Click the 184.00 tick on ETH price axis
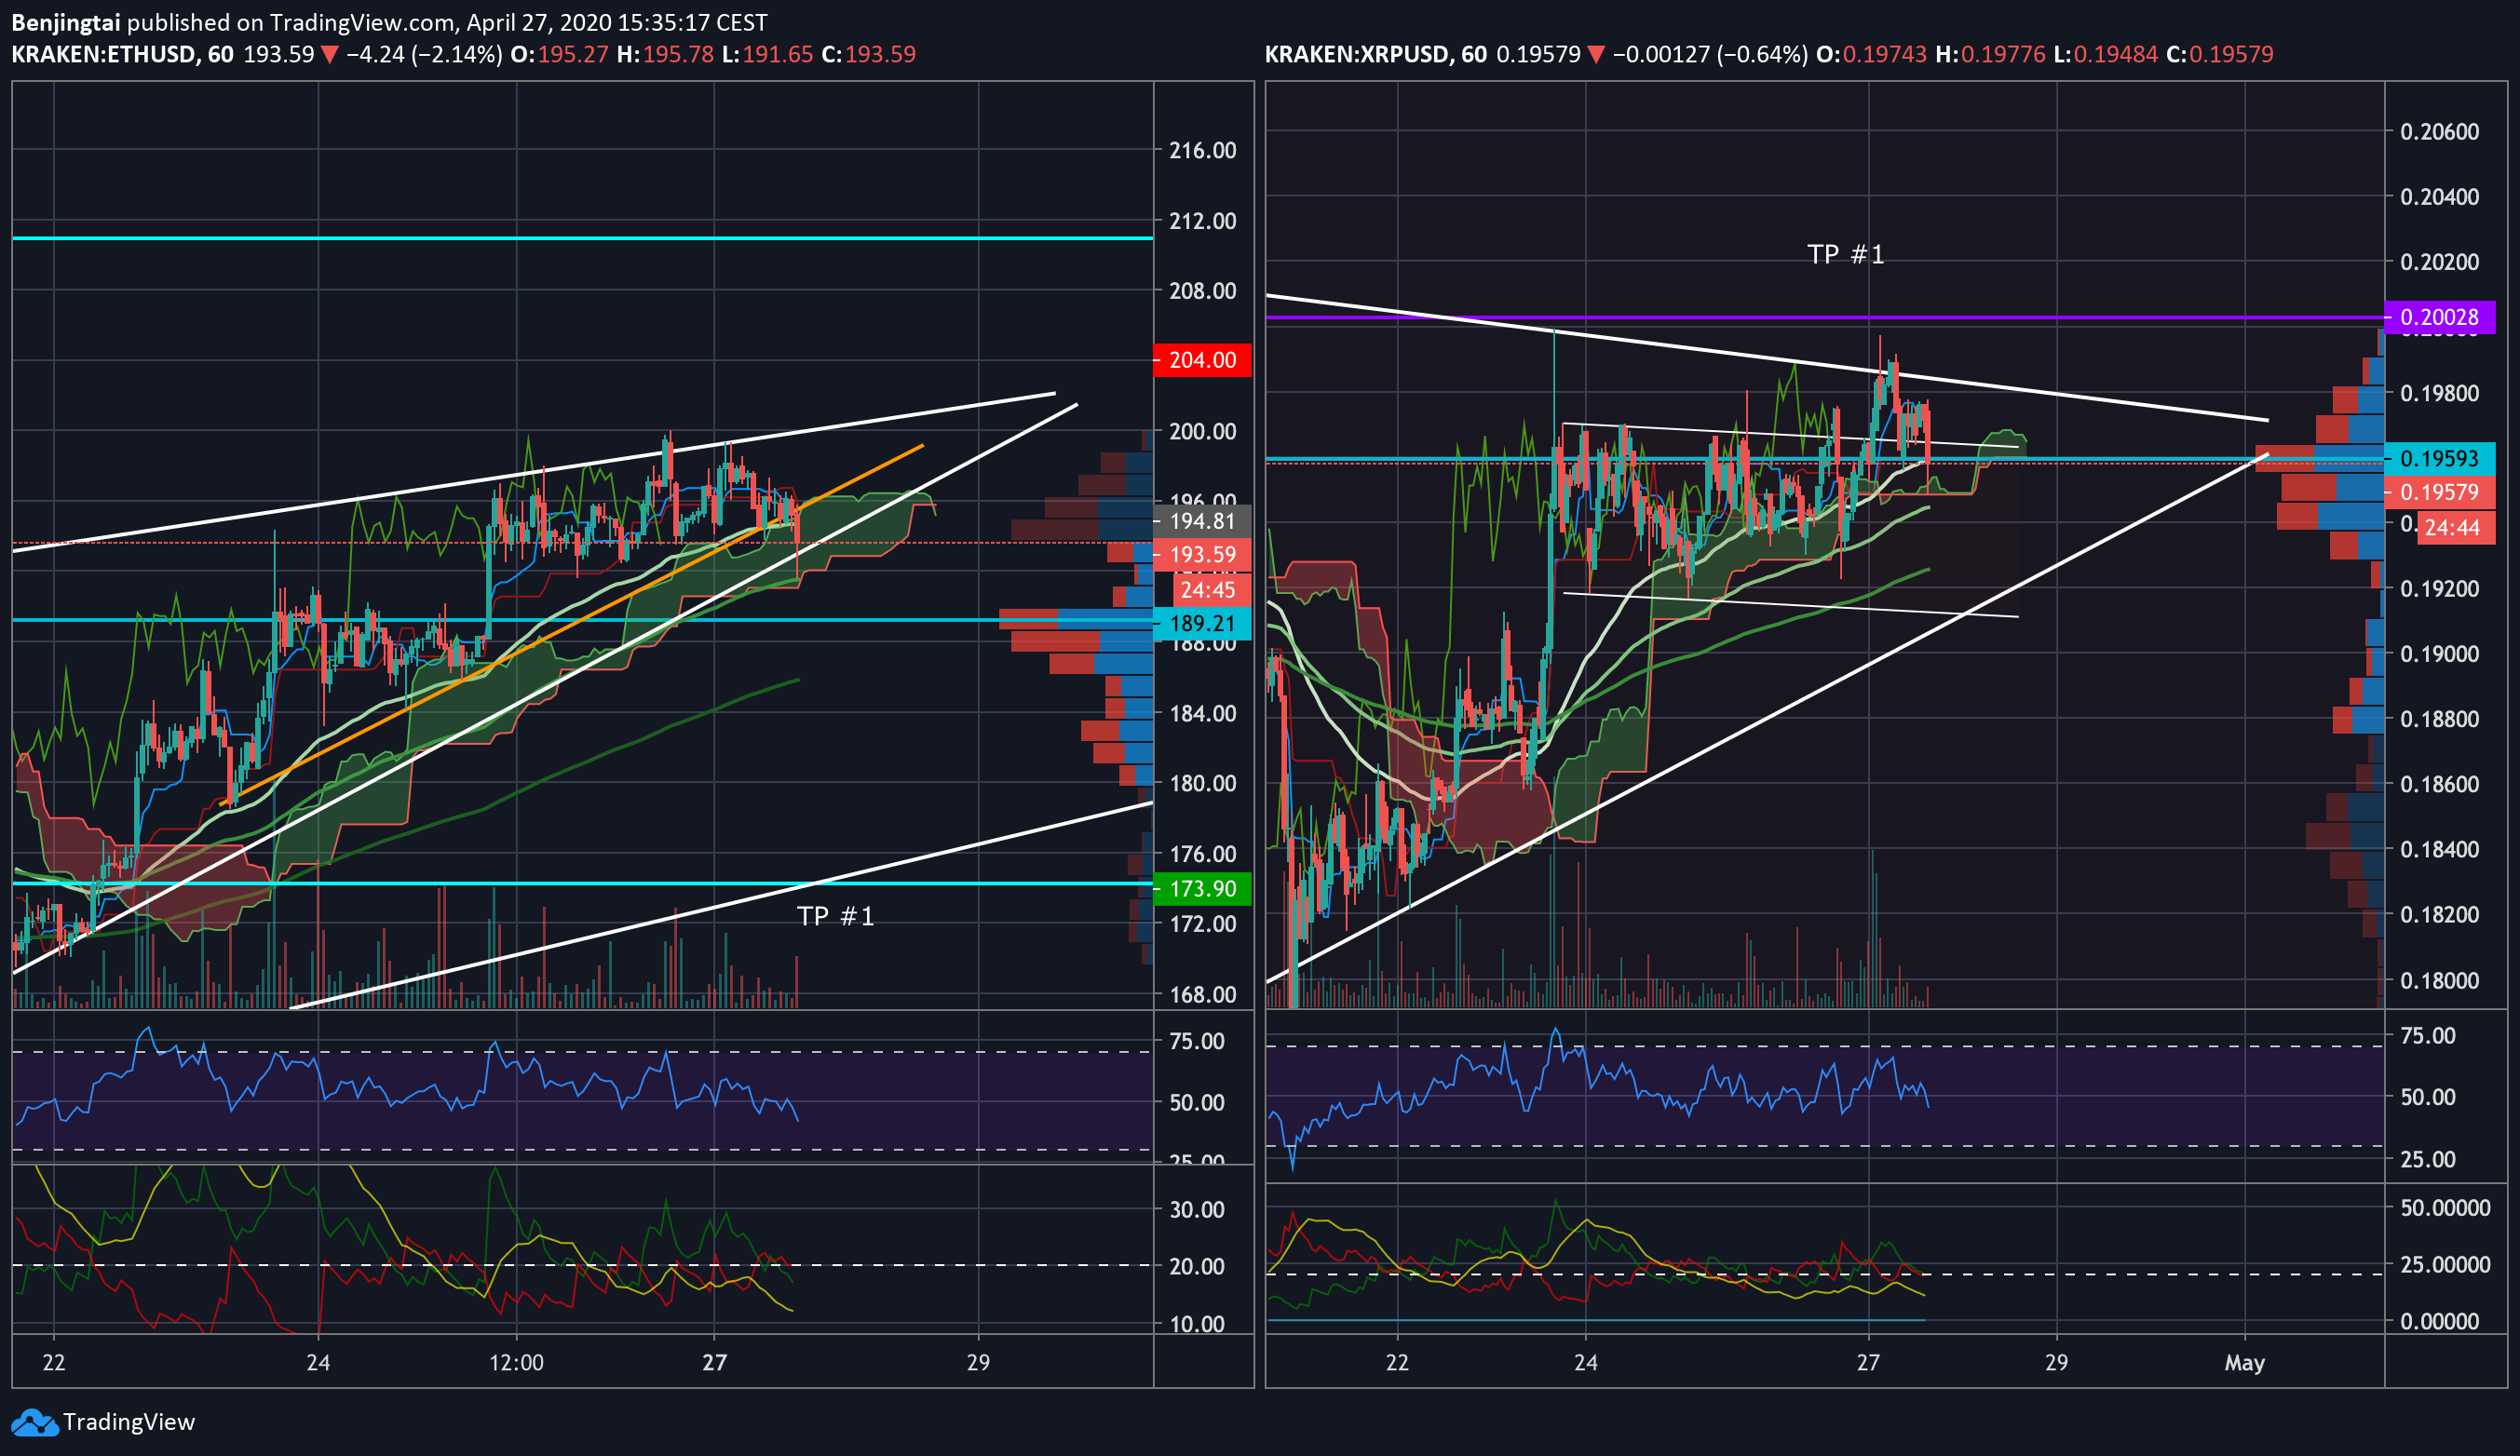2520x1456 pixels. tap(1202, 713)
